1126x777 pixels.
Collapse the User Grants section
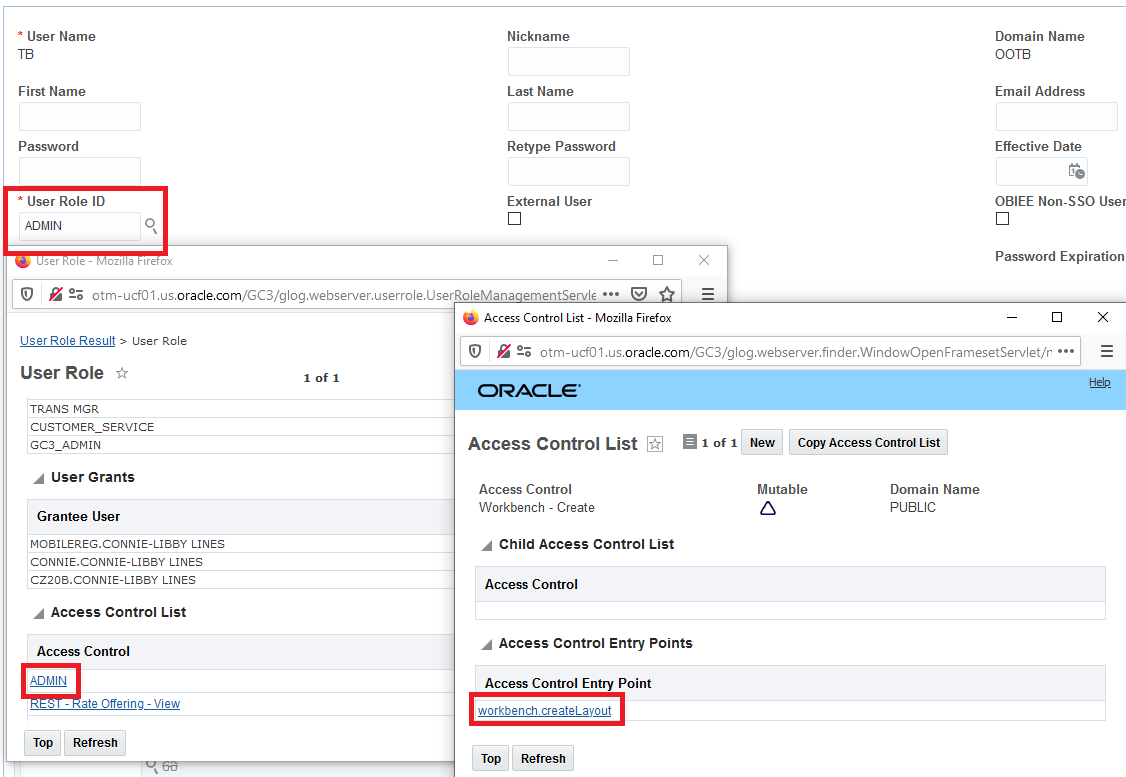(x=39, y=478)
